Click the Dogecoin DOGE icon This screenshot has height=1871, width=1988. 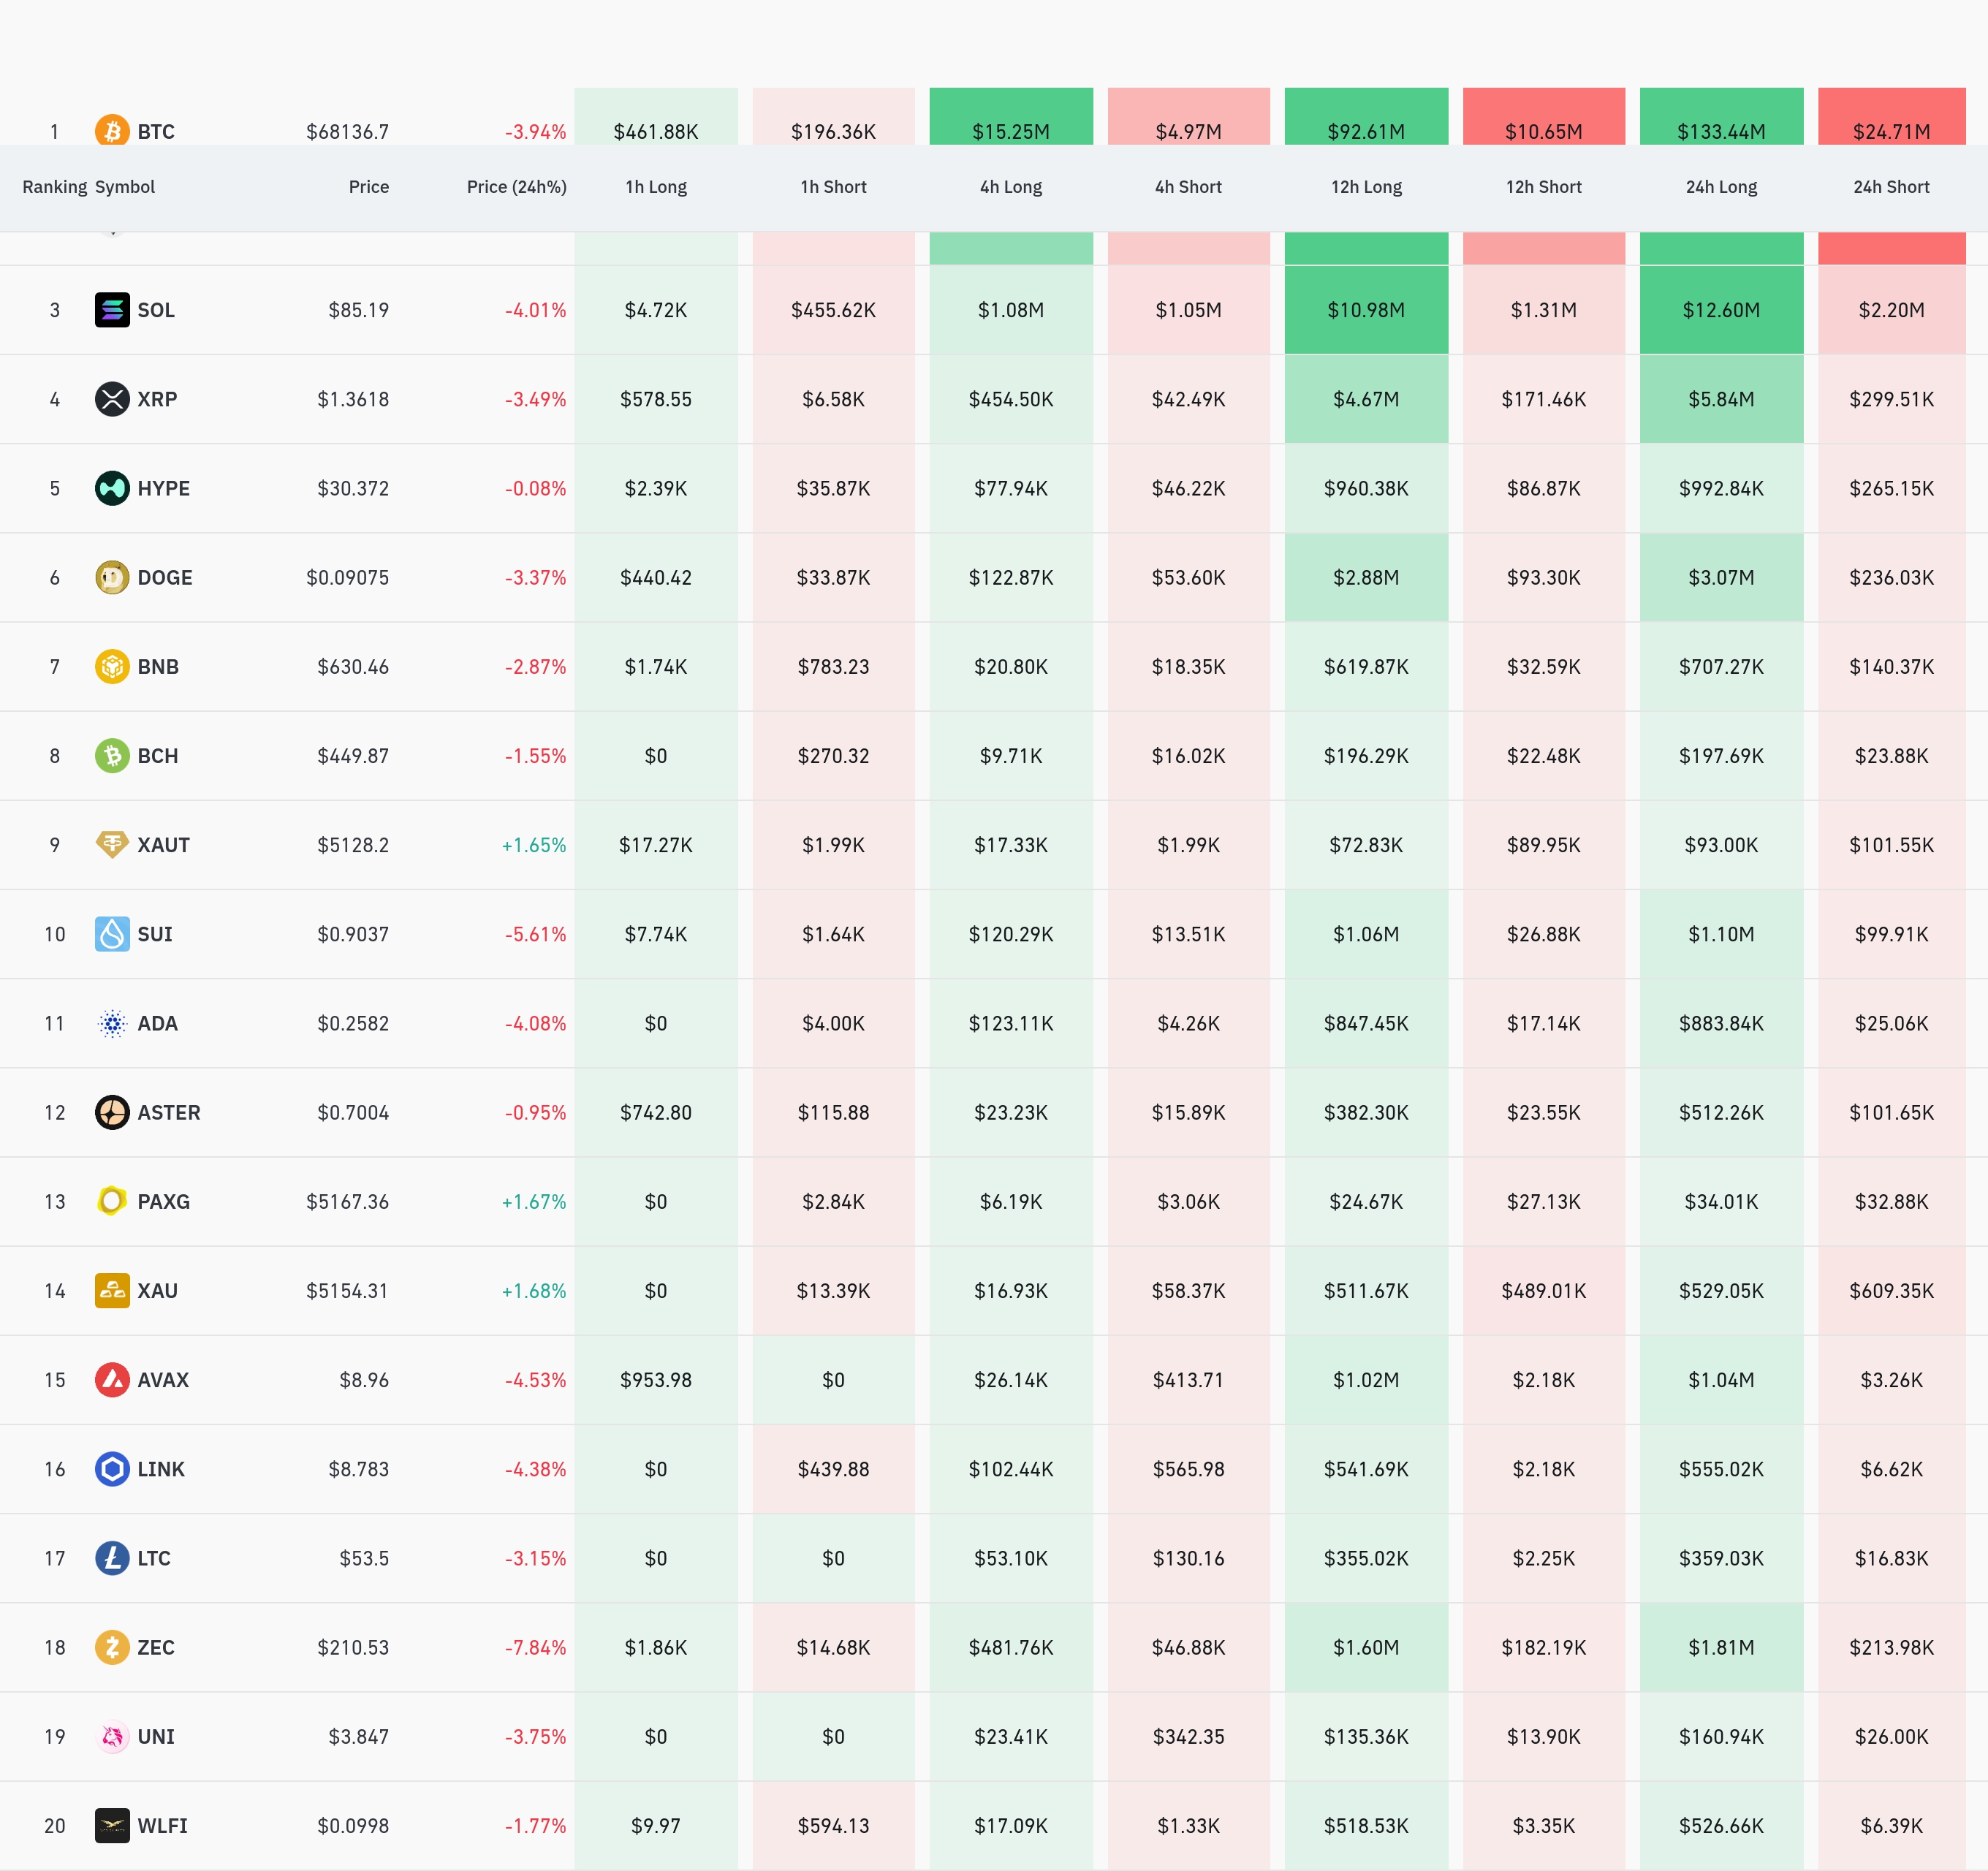112,577
